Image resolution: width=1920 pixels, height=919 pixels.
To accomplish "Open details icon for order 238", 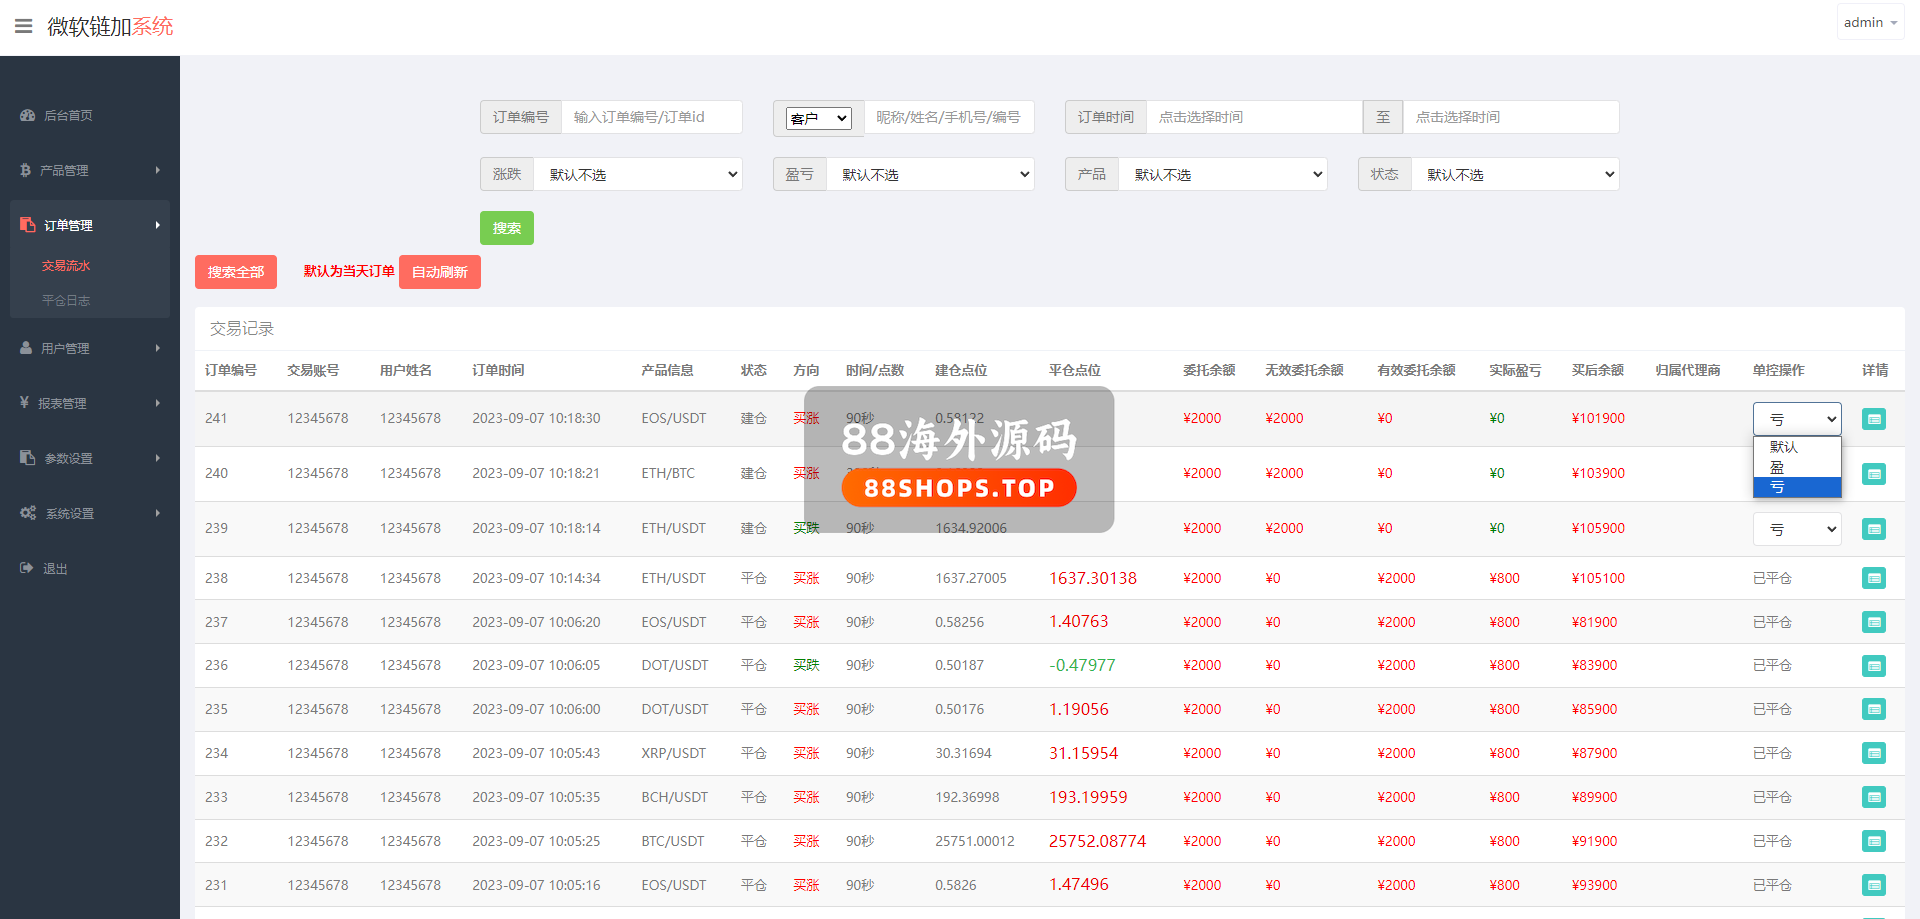I will click(1873, 578).
